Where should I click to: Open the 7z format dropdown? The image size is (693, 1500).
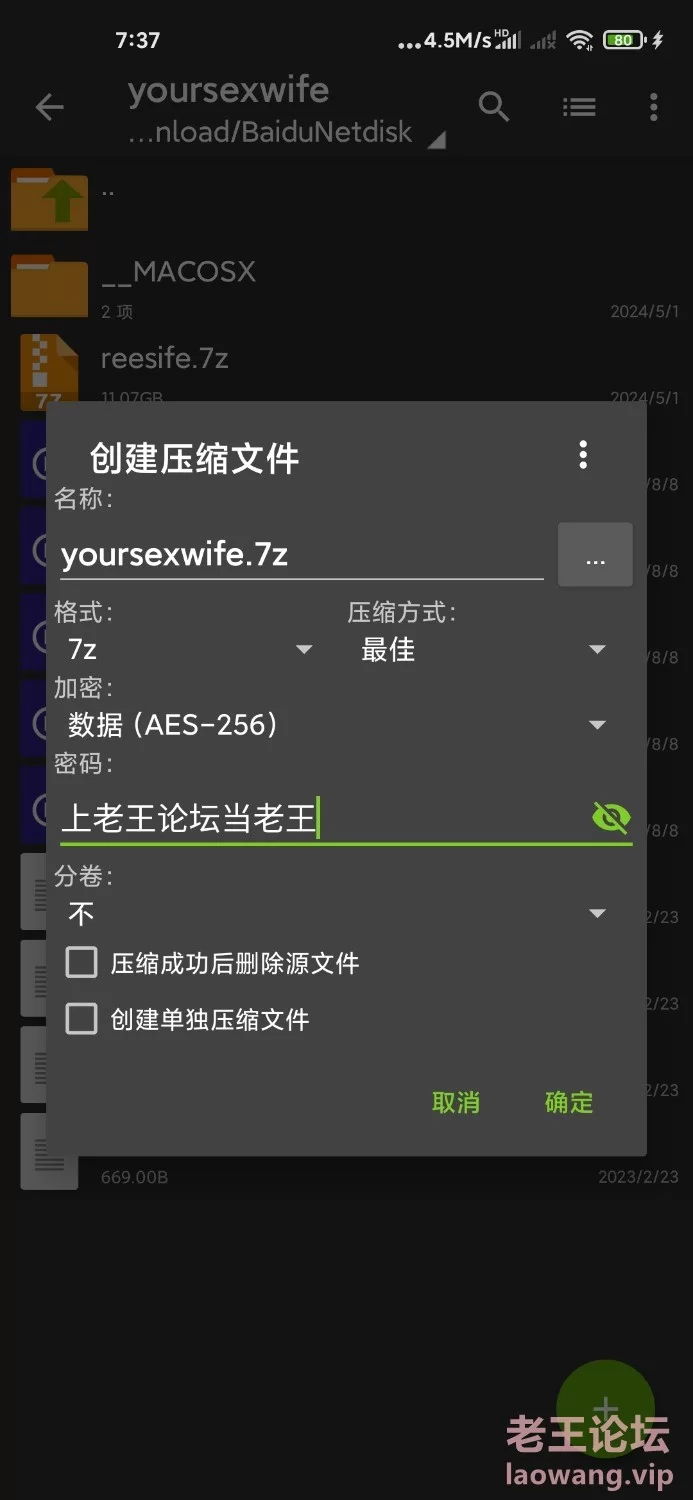[190, 649]
